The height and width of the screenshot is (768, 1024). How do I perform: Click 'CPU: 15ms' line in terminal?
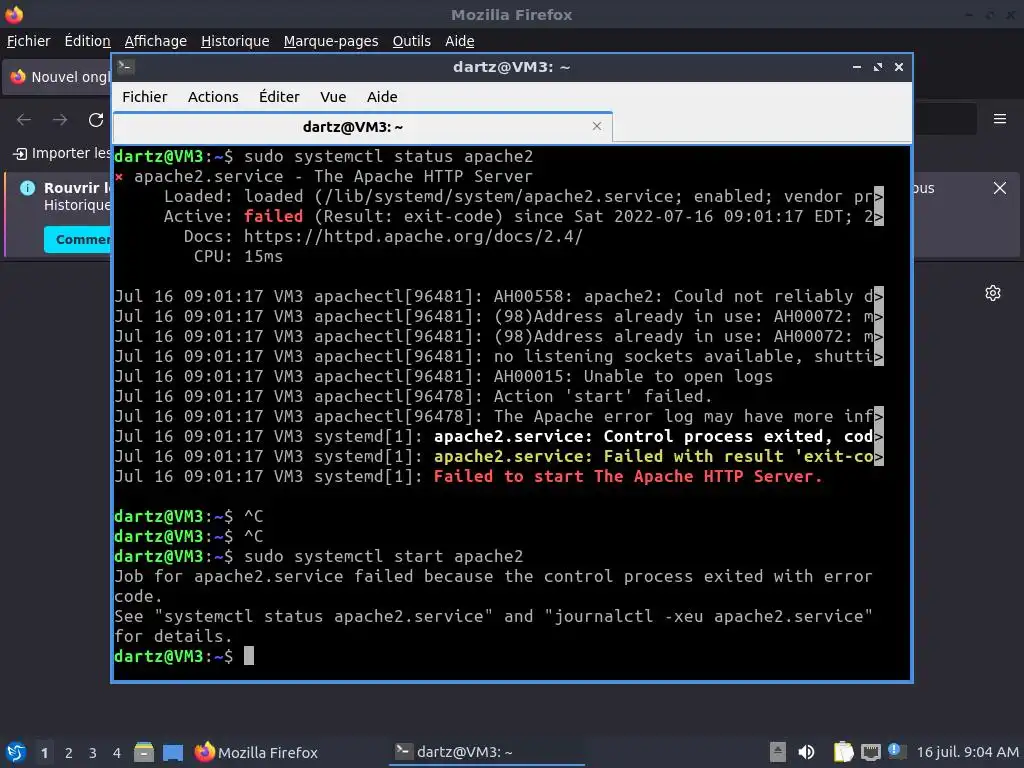tap(238, 256)
